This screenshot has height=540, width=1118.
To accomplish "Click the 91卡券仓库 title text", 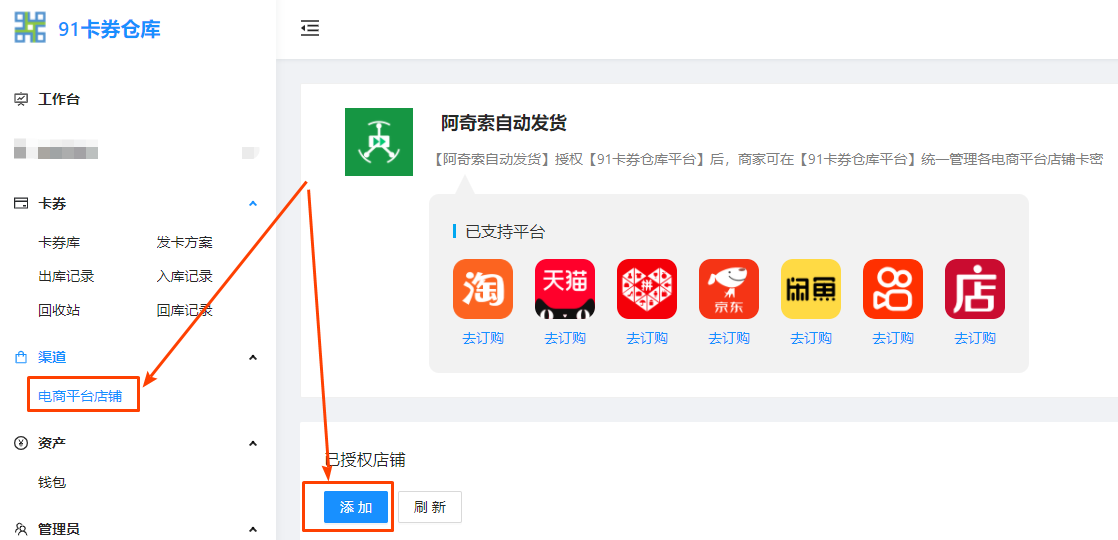I will [109, 29].
